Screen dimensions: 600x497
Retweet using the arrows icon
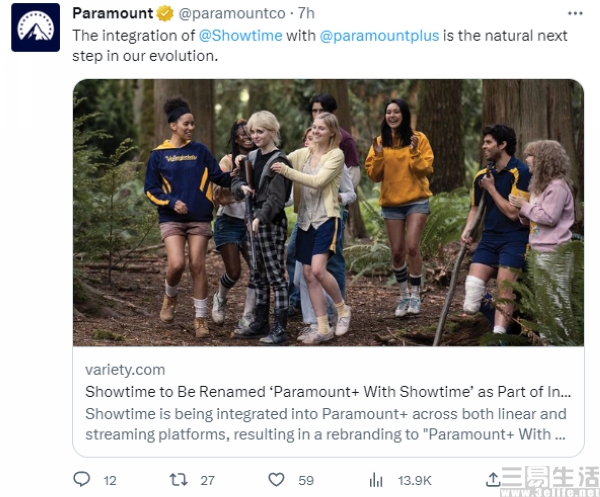(178, 479)
